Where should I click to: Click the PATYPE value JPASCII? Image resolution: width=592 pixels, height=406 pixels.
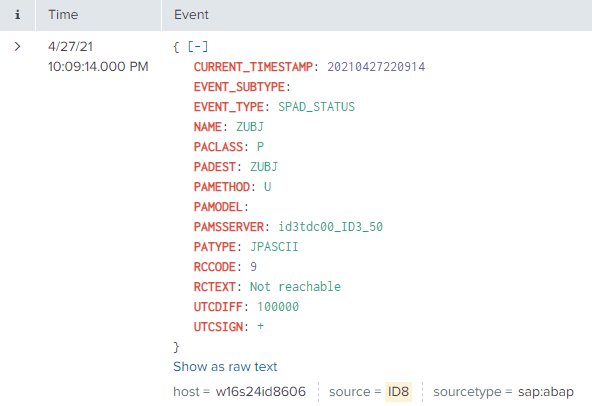pos(274,247)
